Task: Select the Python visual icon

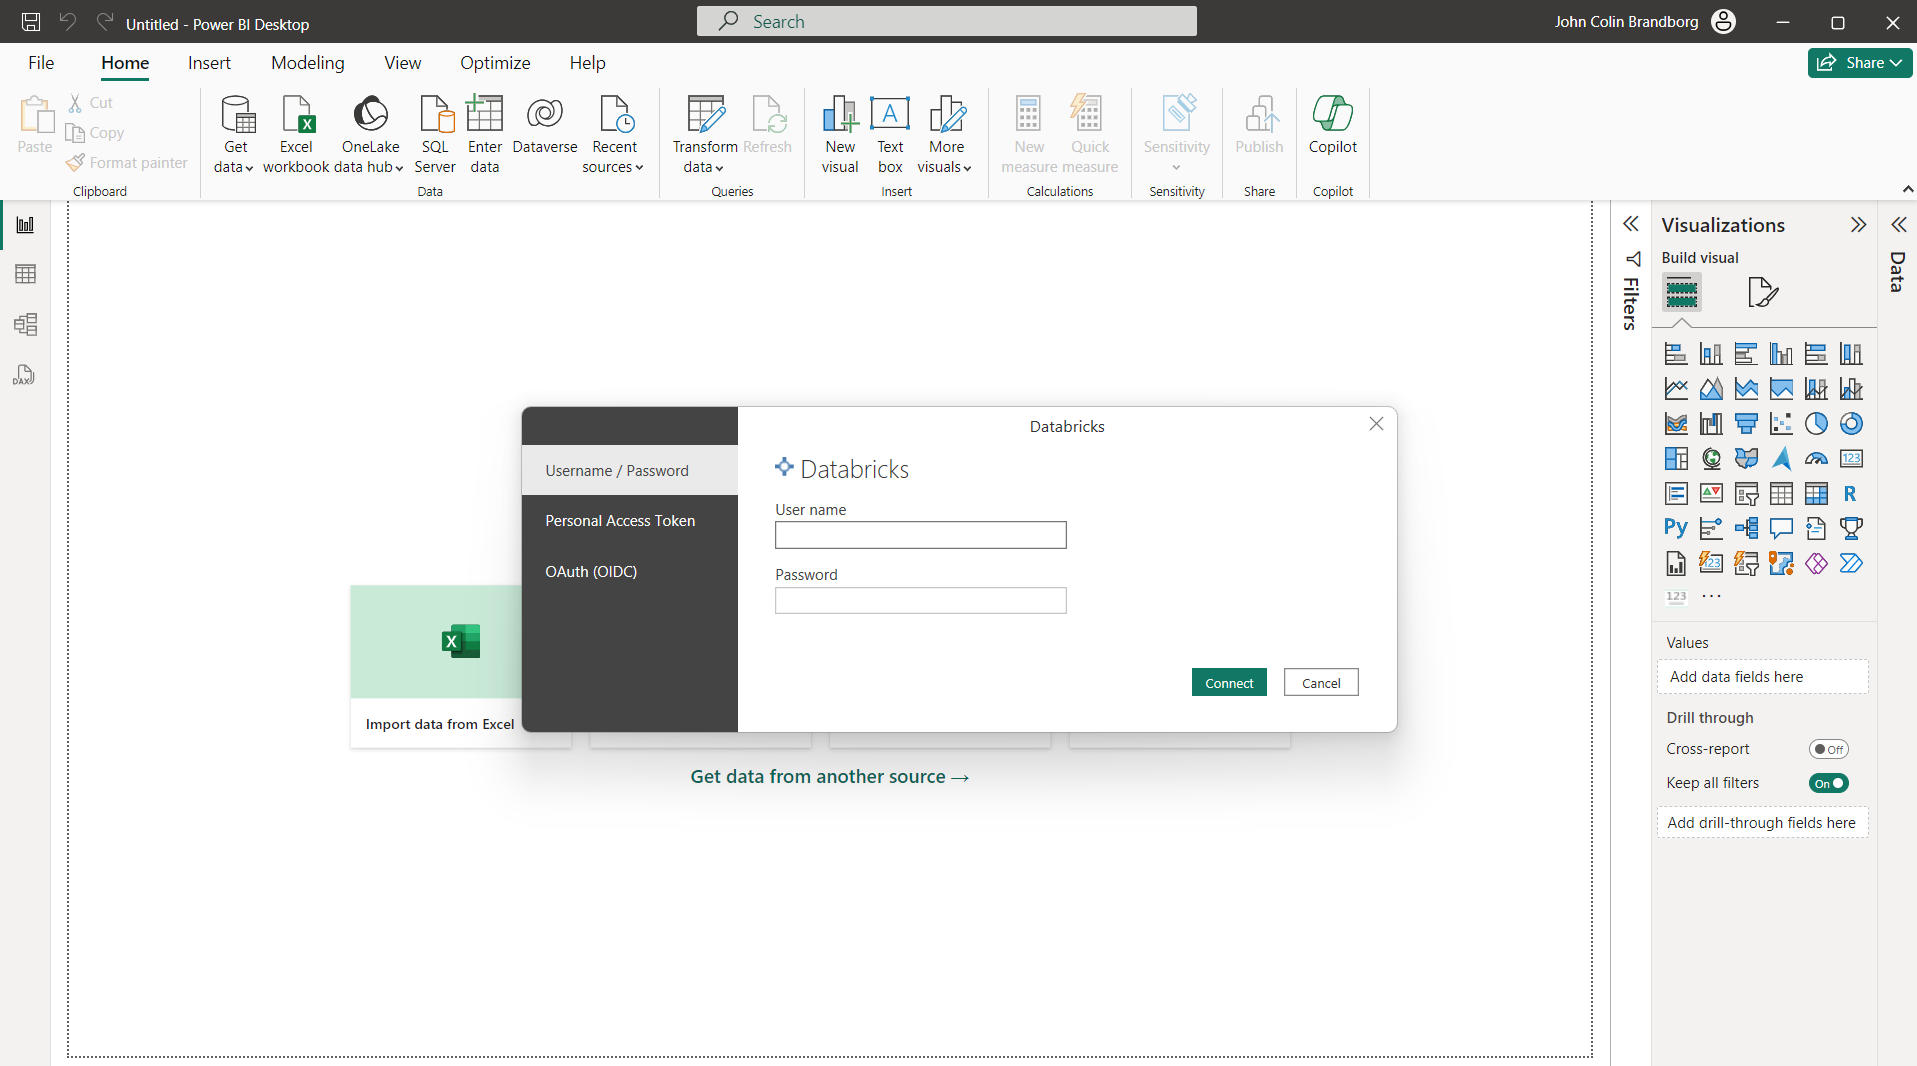Action: [1676, 528]
